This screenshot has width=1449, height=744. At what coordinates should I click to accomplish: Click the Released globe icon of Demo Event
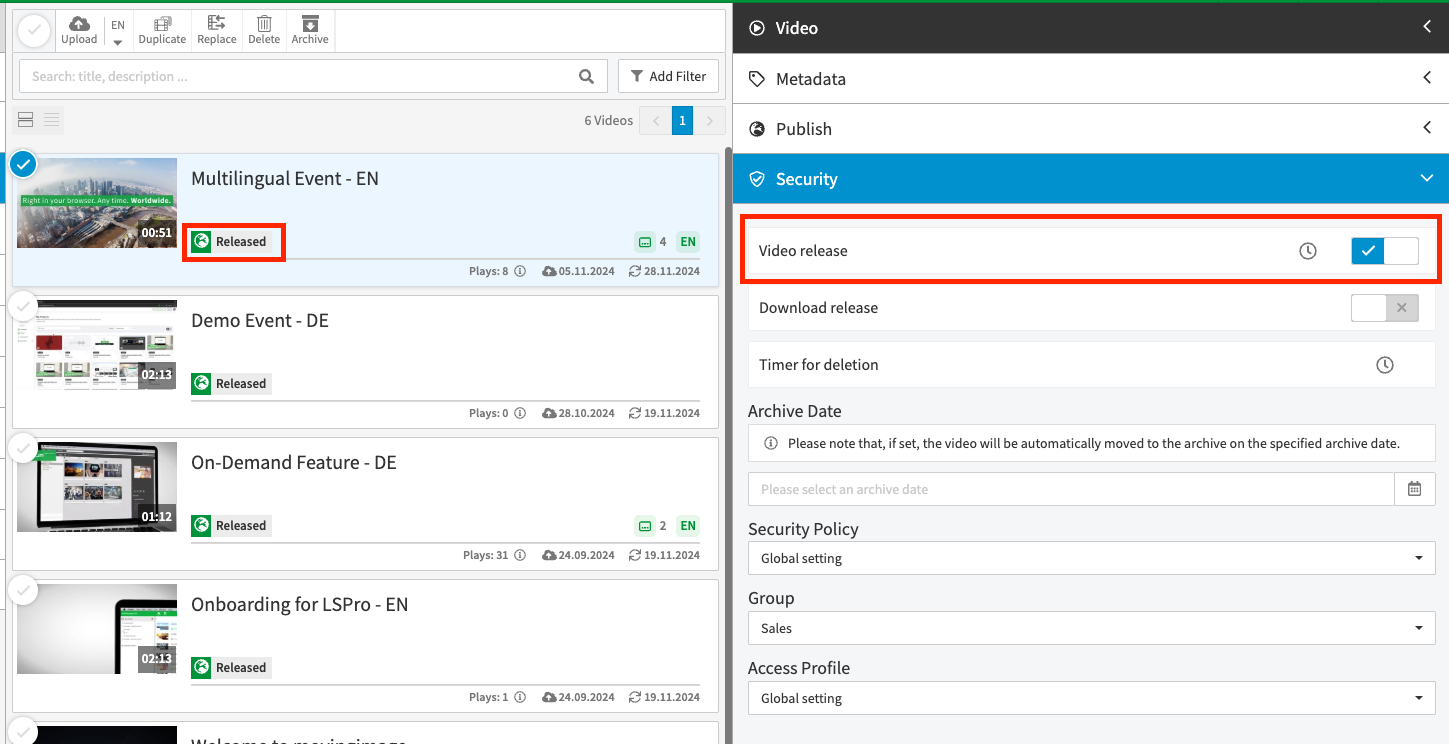click(x=201, y=383)
